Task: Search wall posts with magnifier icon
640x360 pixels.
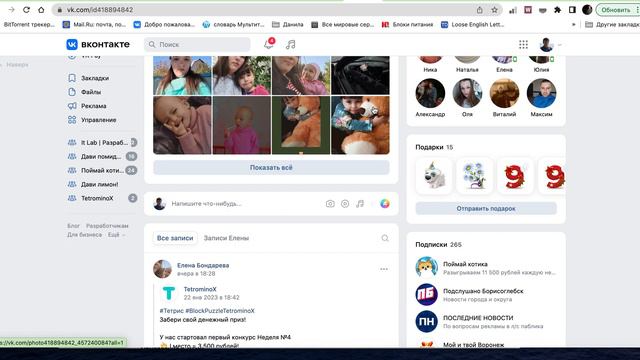Action: click(385, 238)
